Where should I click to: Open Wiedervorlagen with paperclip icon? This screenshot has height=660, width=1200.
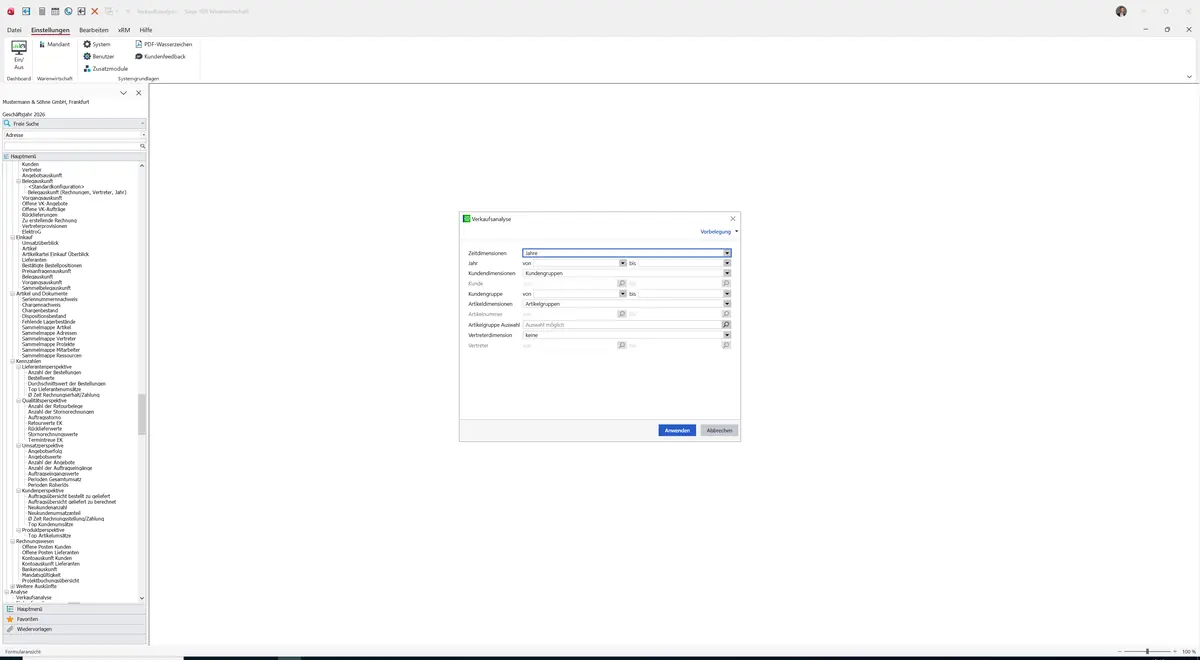74,629
